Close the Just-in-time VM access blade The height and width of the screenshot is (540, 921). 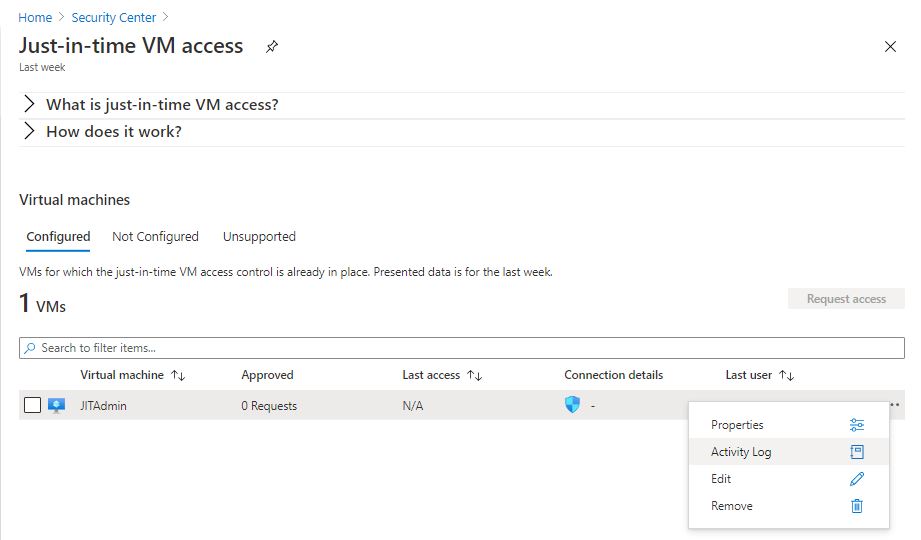coord(890,46)
